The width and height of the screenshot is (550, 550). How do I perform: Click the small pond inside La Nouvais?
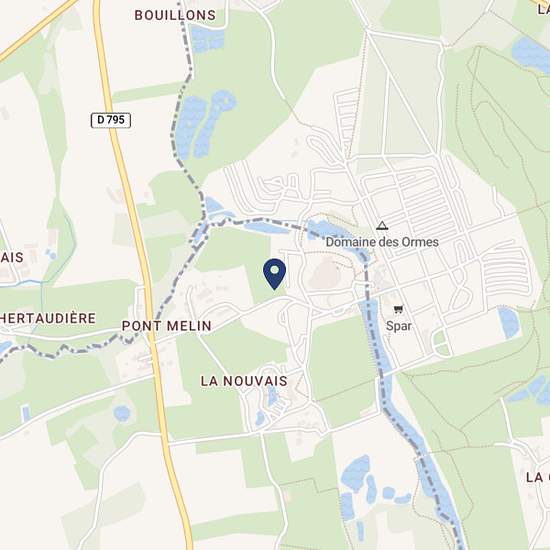271,396
